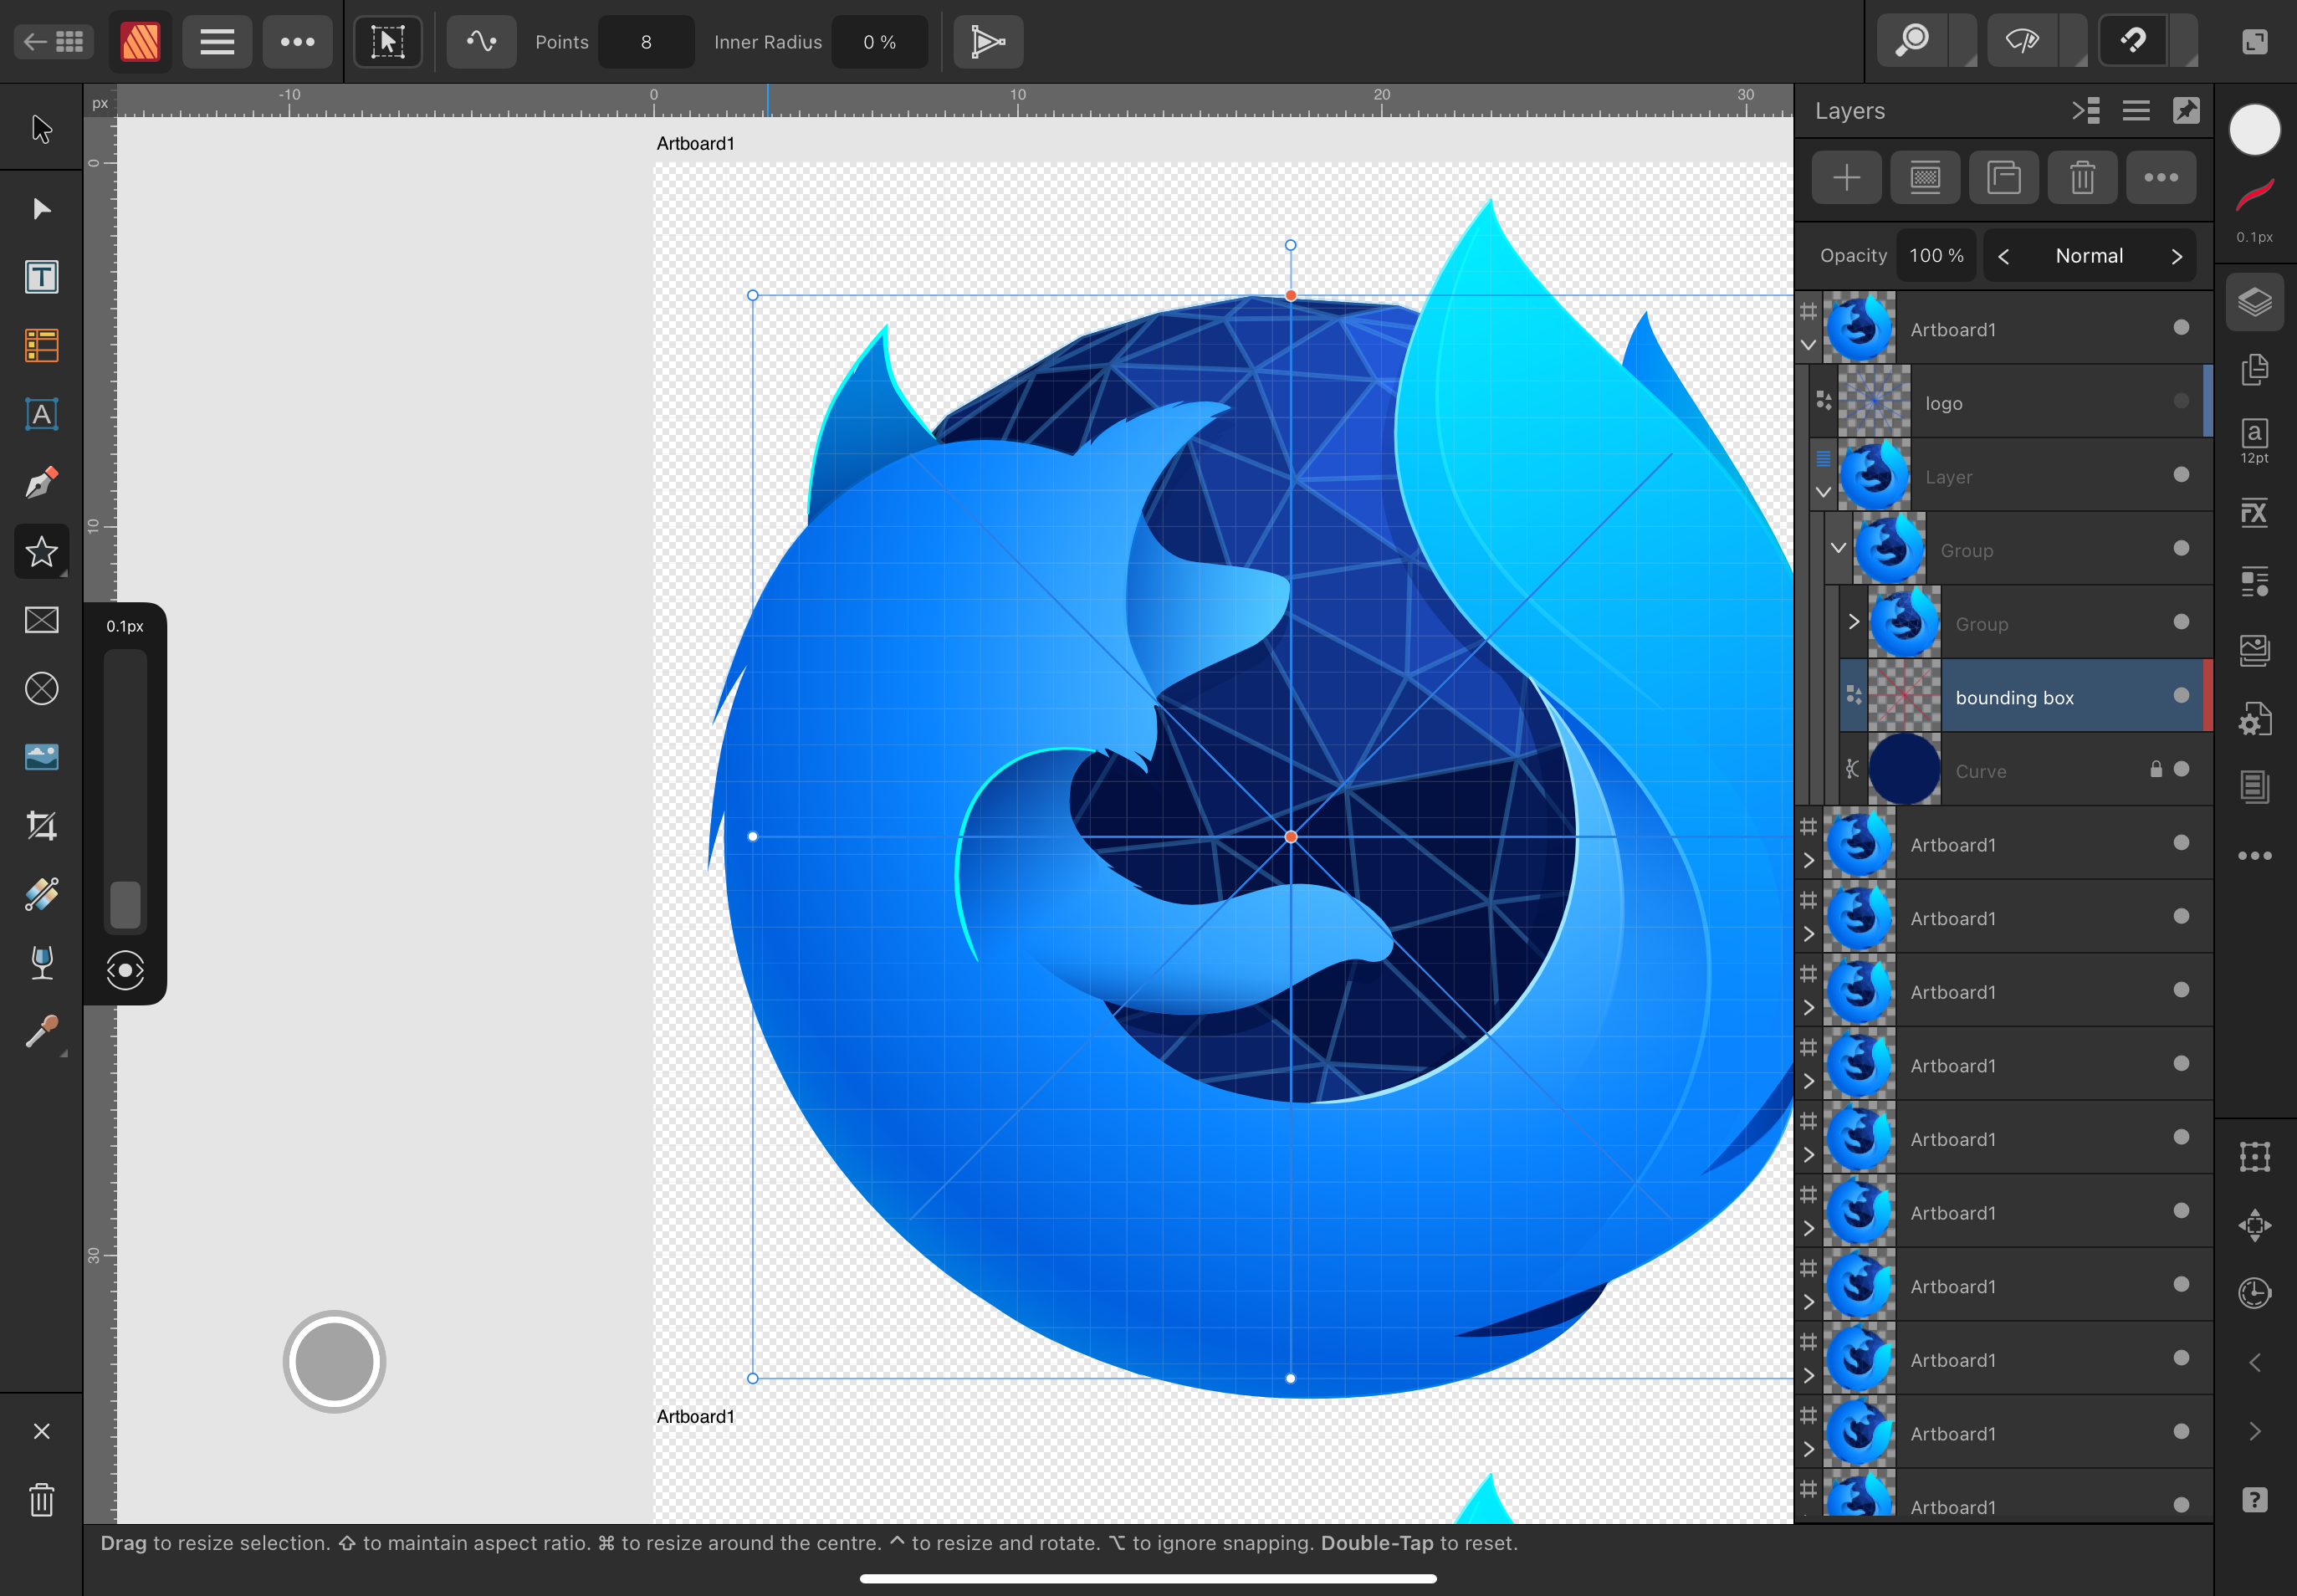Show the logo layer
The height and width of the screenshot is (1596, 2297).
2181,401
